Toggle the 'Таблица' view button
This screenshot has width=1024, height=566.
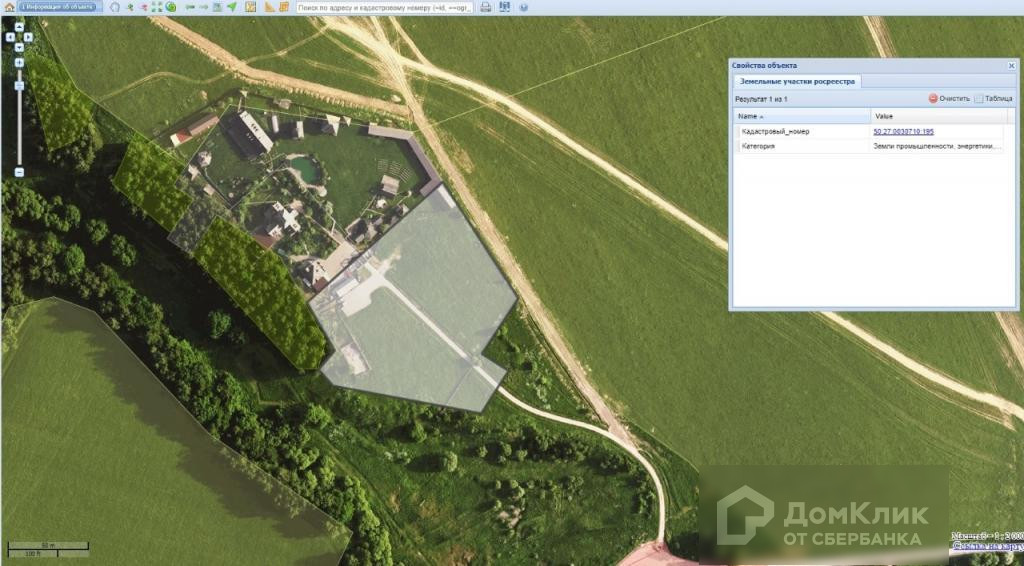993,99
